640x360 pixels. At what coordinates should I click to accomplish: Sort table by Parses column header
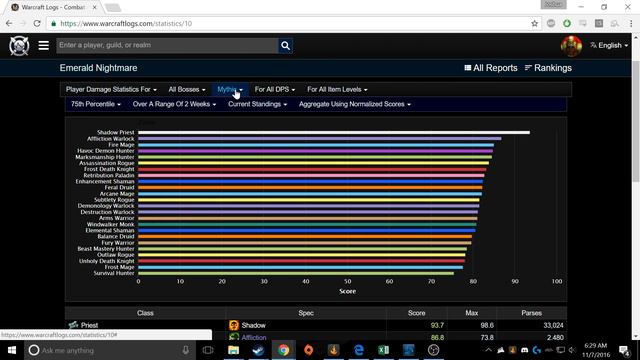point(531,313)
